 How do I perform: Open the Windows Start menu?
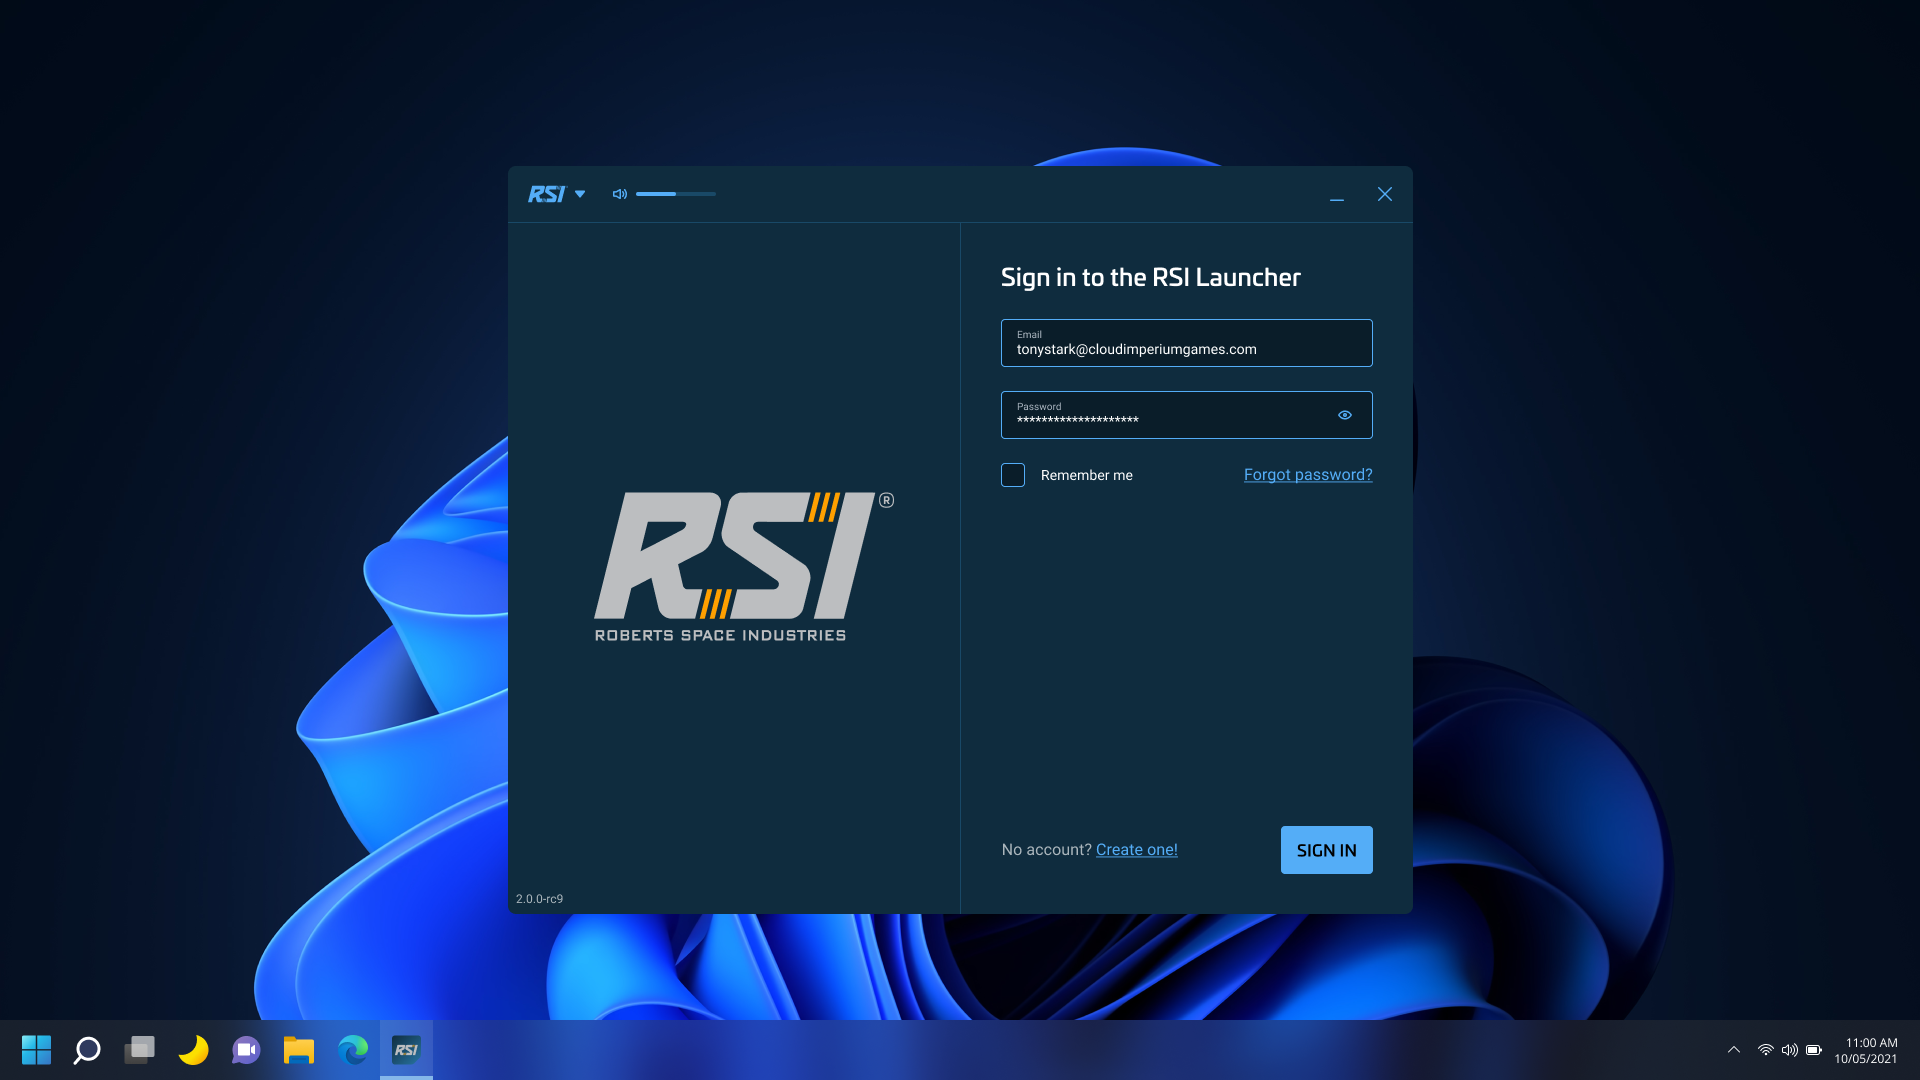[36, 1050]
